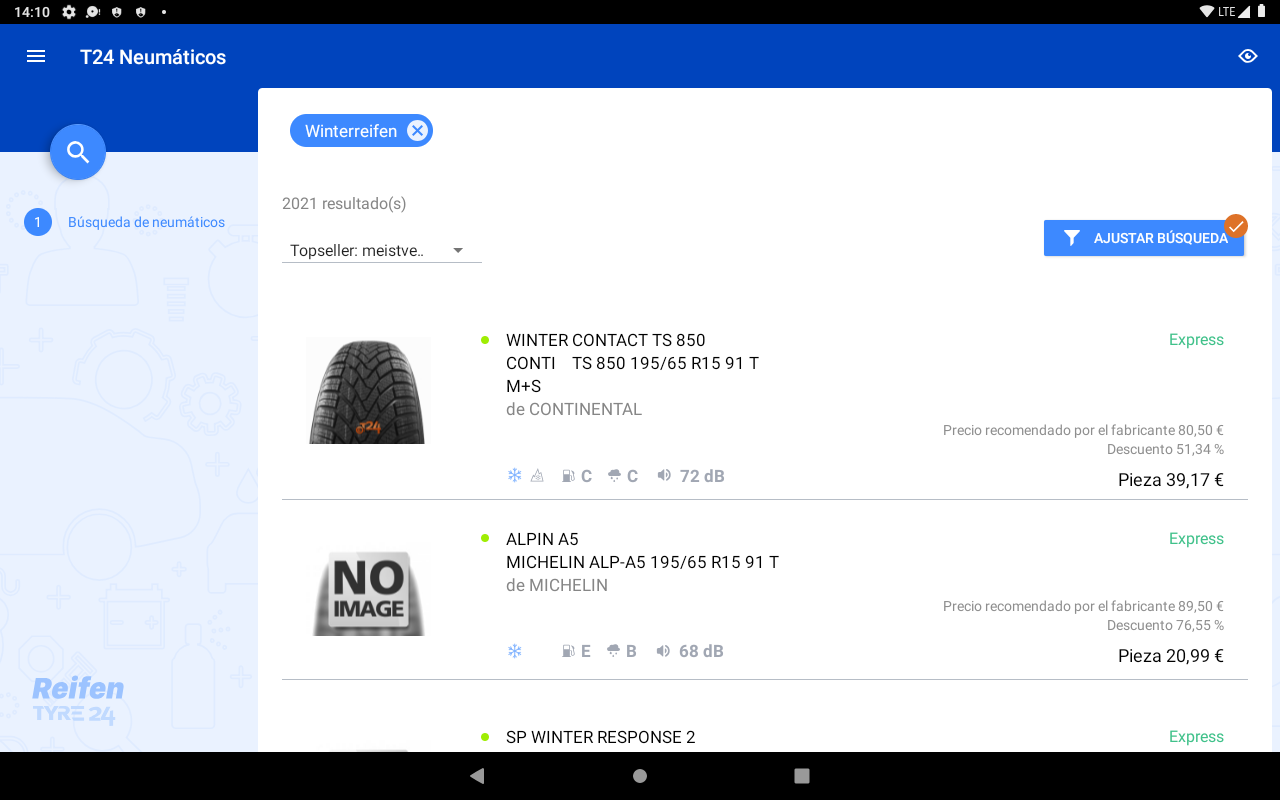The width and height of the screenshot is (1280, 800).
Task: Select the SP WINTER RESPONSE 2 title
Action: coord(600,737)
